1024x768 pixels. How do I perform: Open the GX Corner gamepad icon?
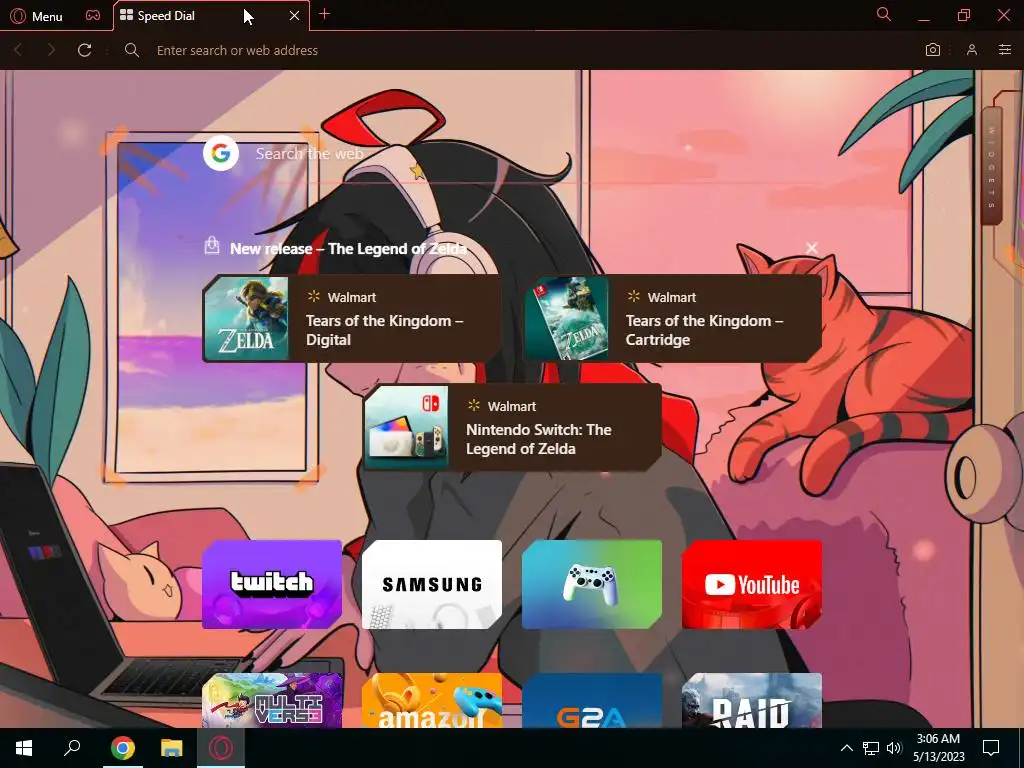(93, 16)
